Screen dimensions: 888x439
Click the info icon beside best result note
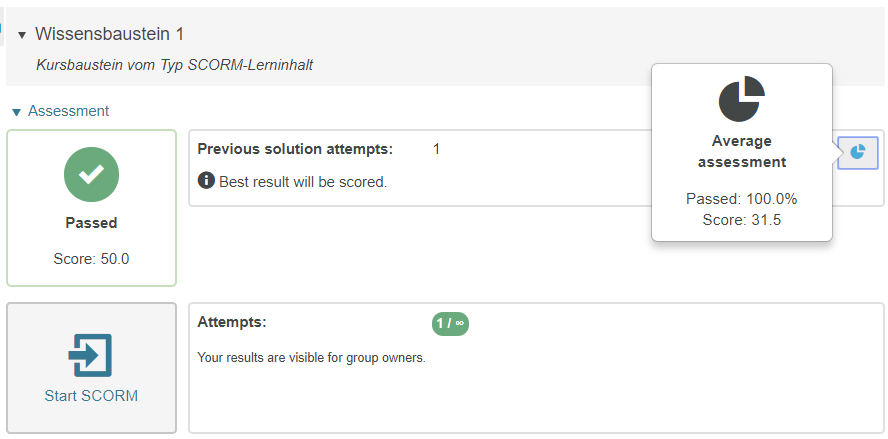coord(206,181)
